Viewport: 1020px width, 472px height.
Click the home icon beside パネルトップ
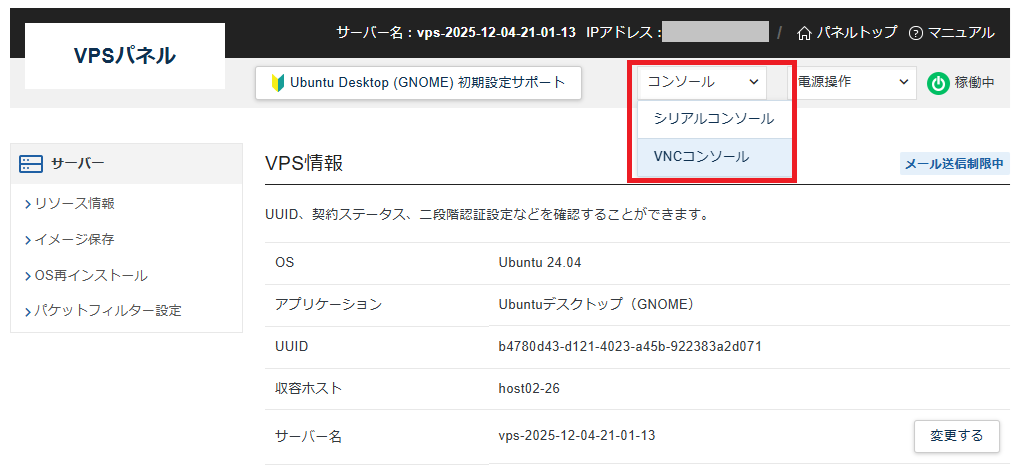(805, 33)
